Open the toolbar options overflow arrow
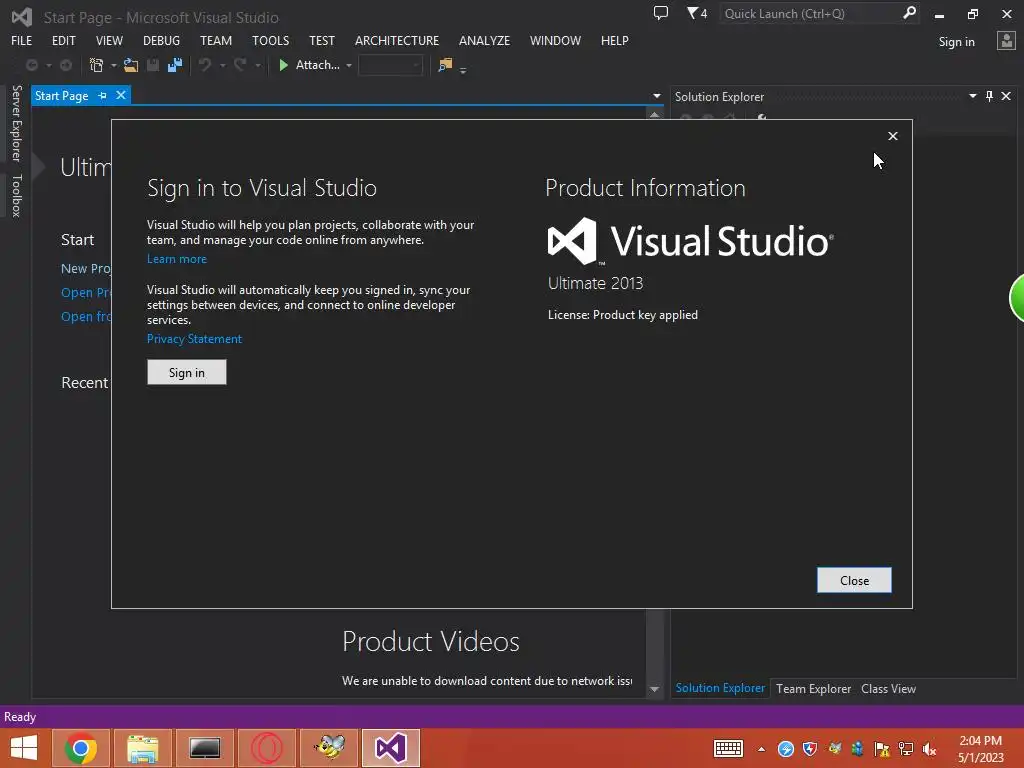 coord(463,70)
